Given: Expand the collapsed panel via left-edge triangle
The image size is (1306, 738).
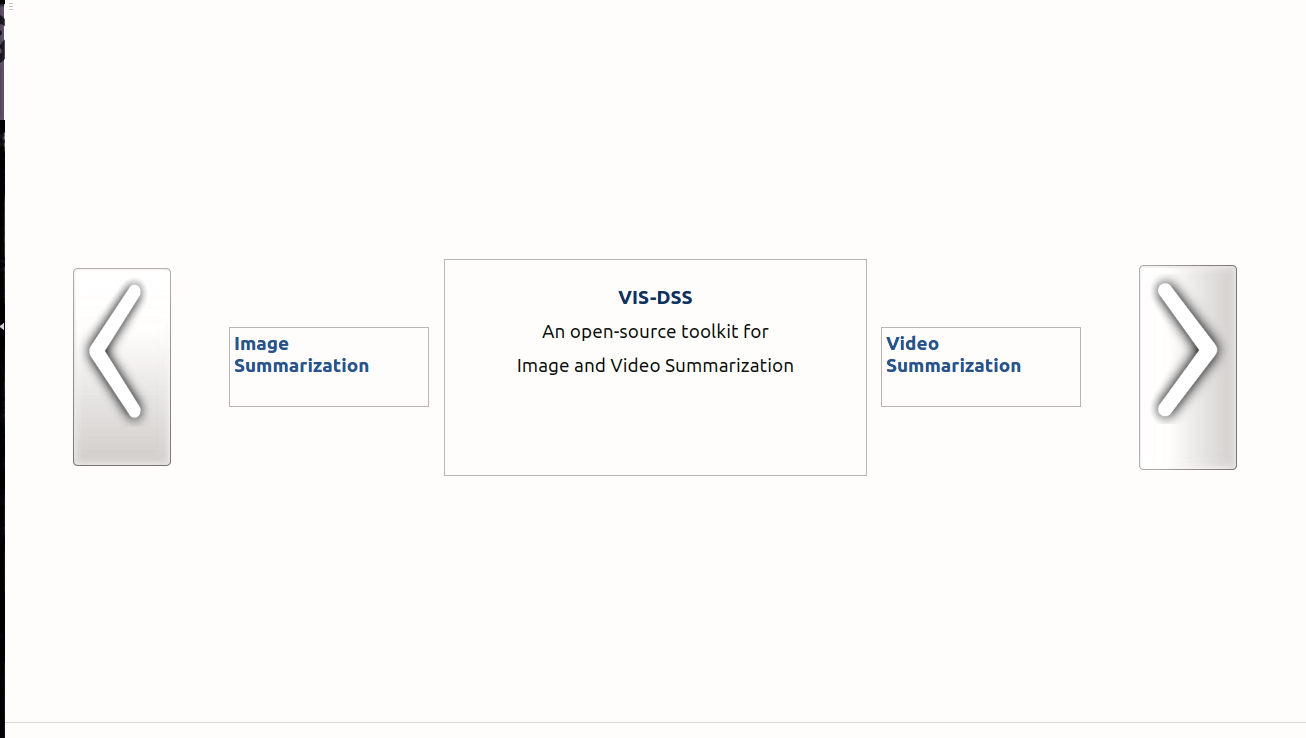Looking at the screenshot, I should coord(3,326).
